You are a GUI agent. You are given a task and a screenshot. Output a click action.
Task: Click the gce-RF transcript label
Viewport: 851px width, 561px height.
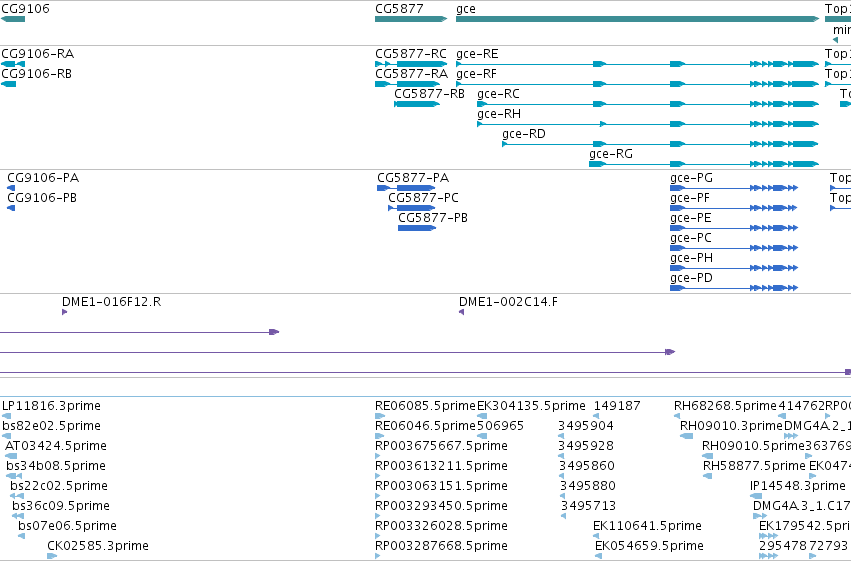477,74
